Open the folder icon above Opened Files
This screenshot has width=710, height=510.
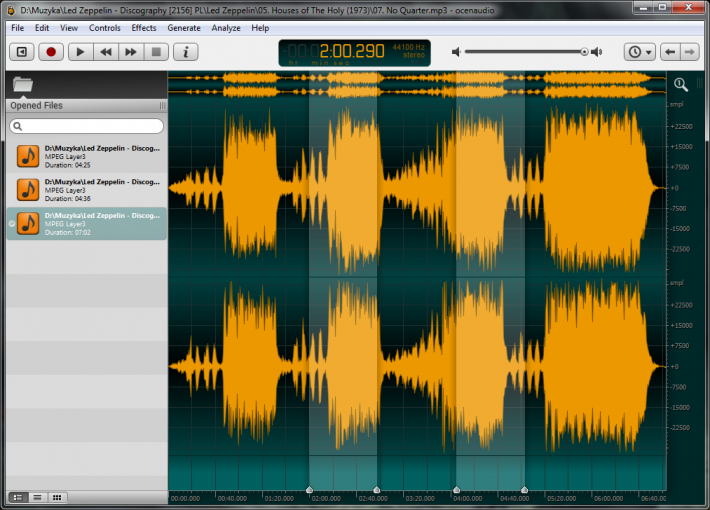[x=23, y=84]
